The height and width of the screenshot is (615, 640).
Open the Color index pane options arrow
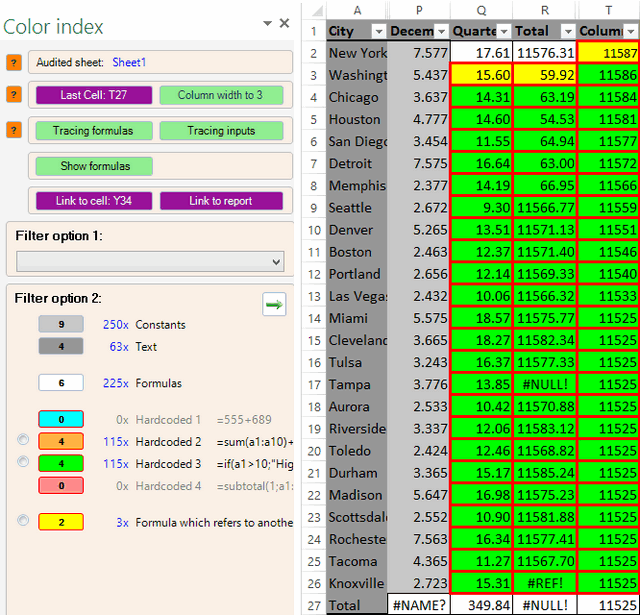coord(267,23)
